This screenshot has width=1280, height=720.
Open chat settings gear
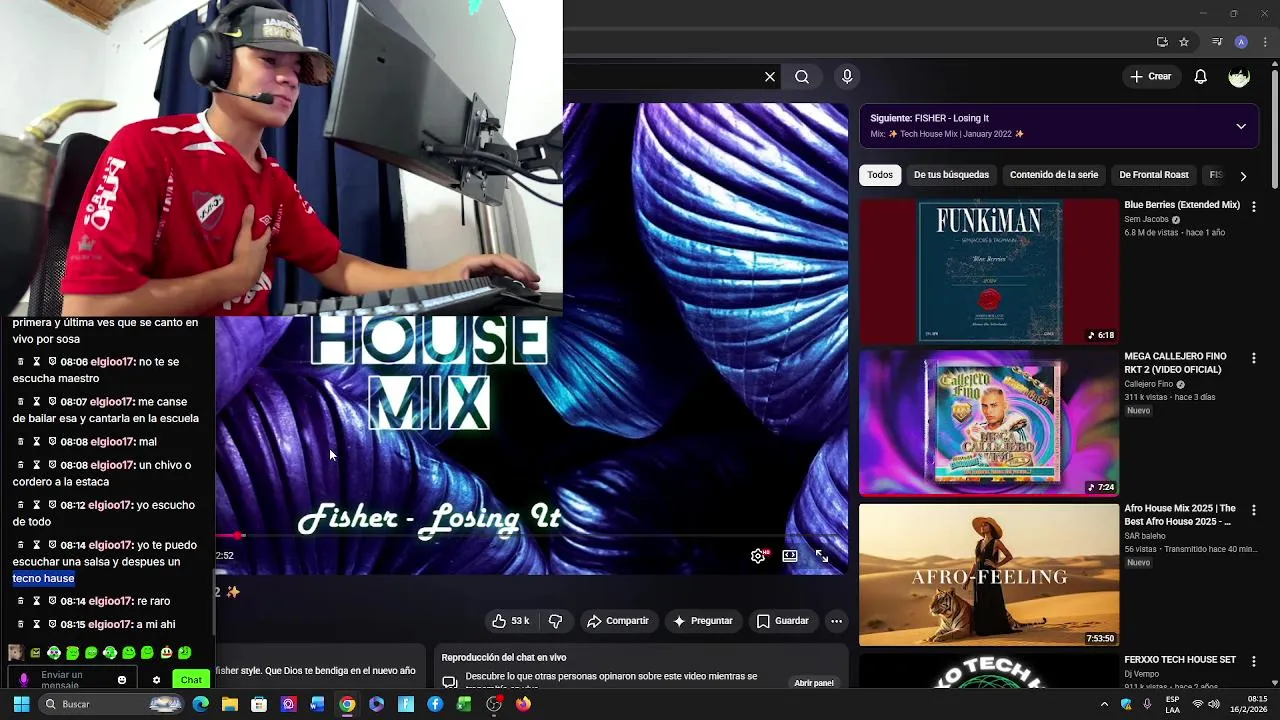click(156, 680)
